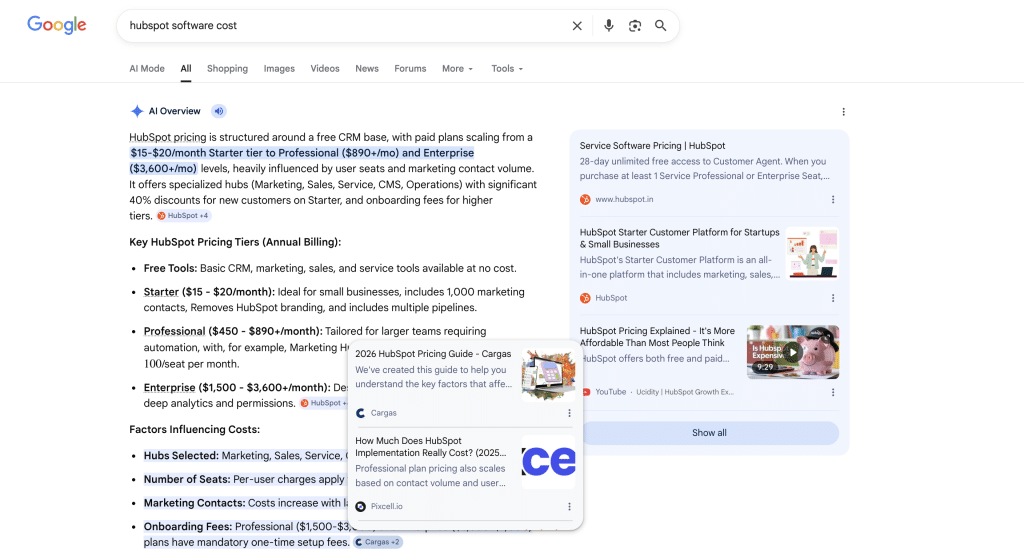Open AI Overview three-dot options menu
Screen dimensions: 1024x556
coord(843,112)
